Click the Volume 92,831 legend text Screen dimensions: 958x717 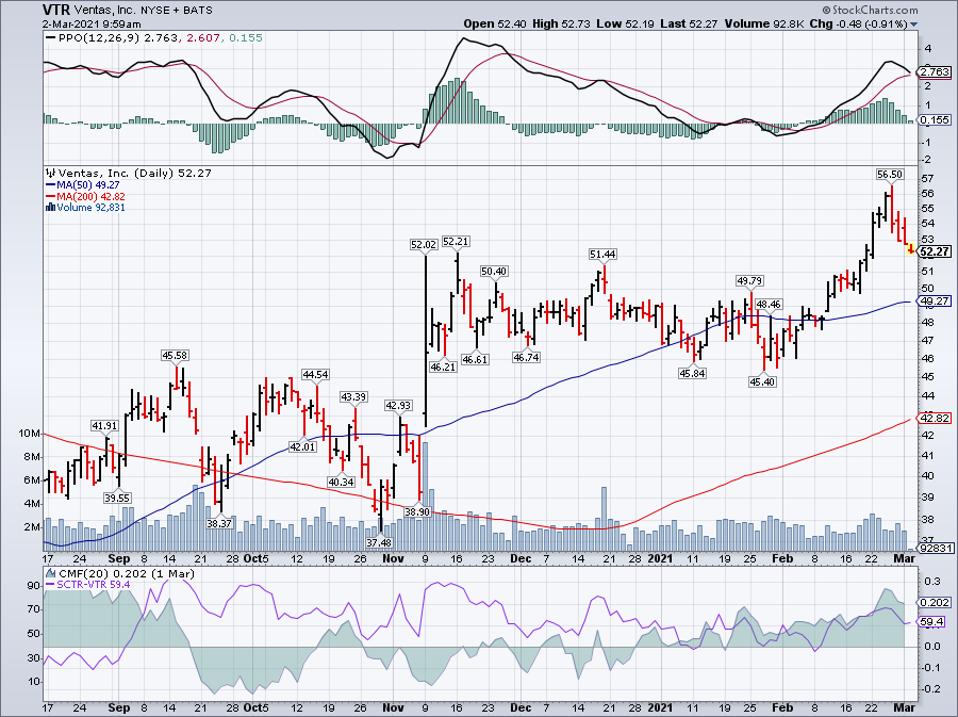click(91, 208)
